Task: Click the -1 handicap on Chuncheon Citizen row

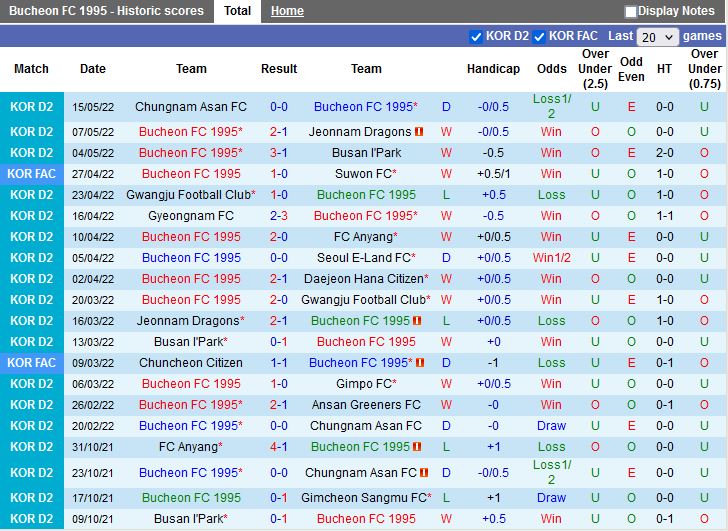Action: pyautogui.click(x=494, y=363)
